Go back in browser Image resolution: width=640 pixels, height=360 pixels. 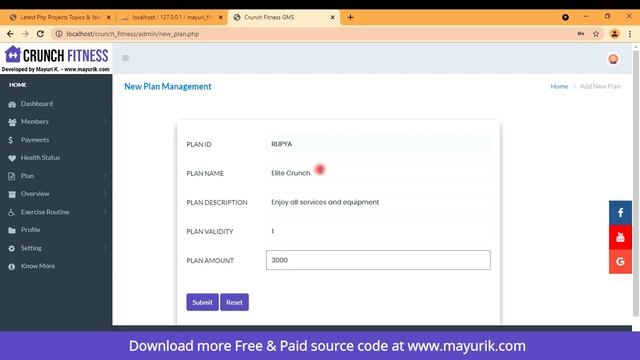click(x=10, y=34)
